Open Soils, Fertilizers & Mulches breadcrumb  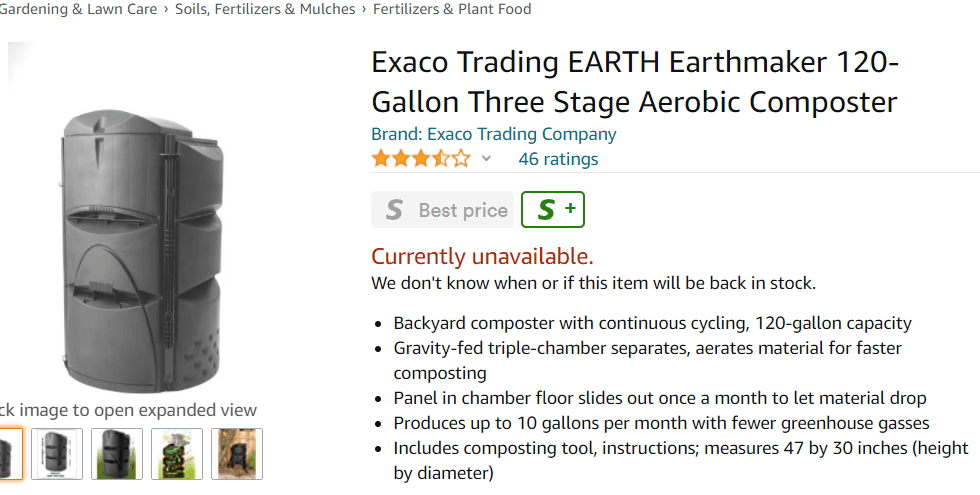pyautogui.click(x=265, y=9)
